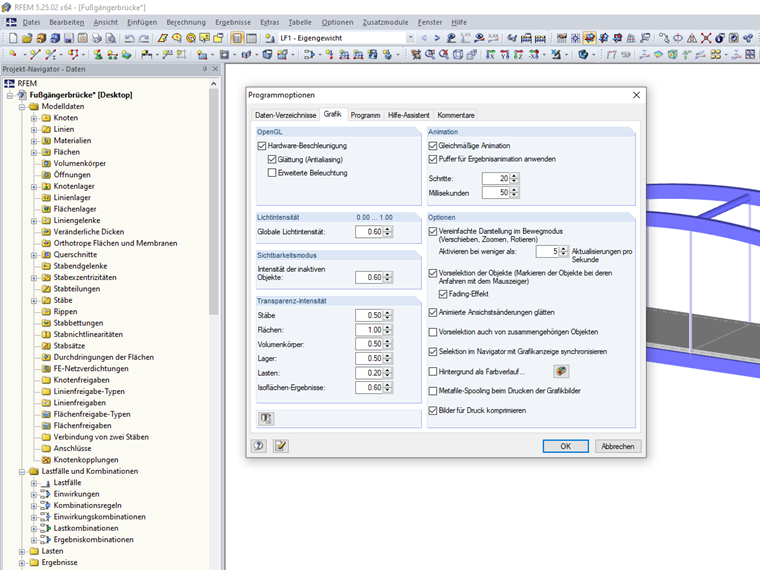Open the LF1 - Eigengewicht load case dropdown
The width and height of the screenshot is (760, 570).
coord(410,38)
